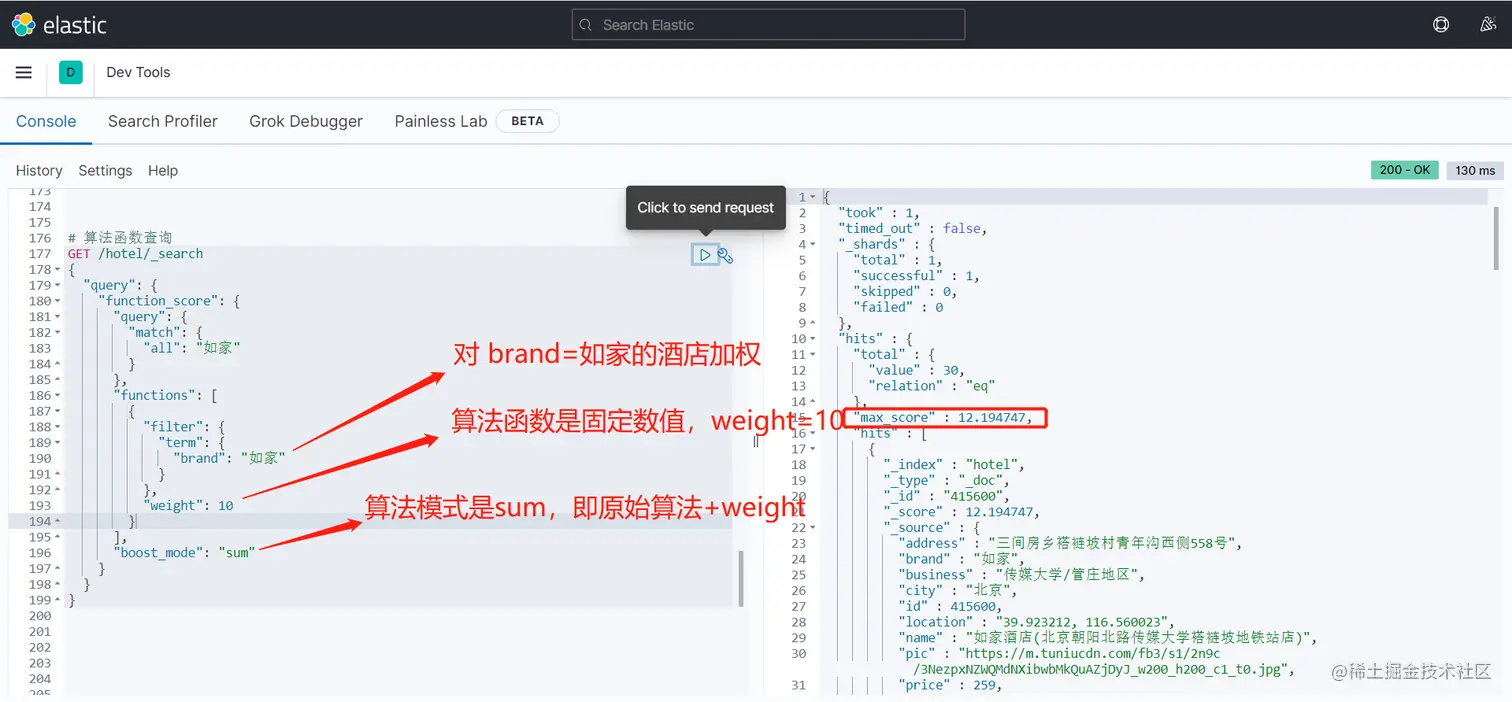This screenshot has height=702, width=1512.
Task: Collapse the query block at line 179
Action: (x=58, y=286)
